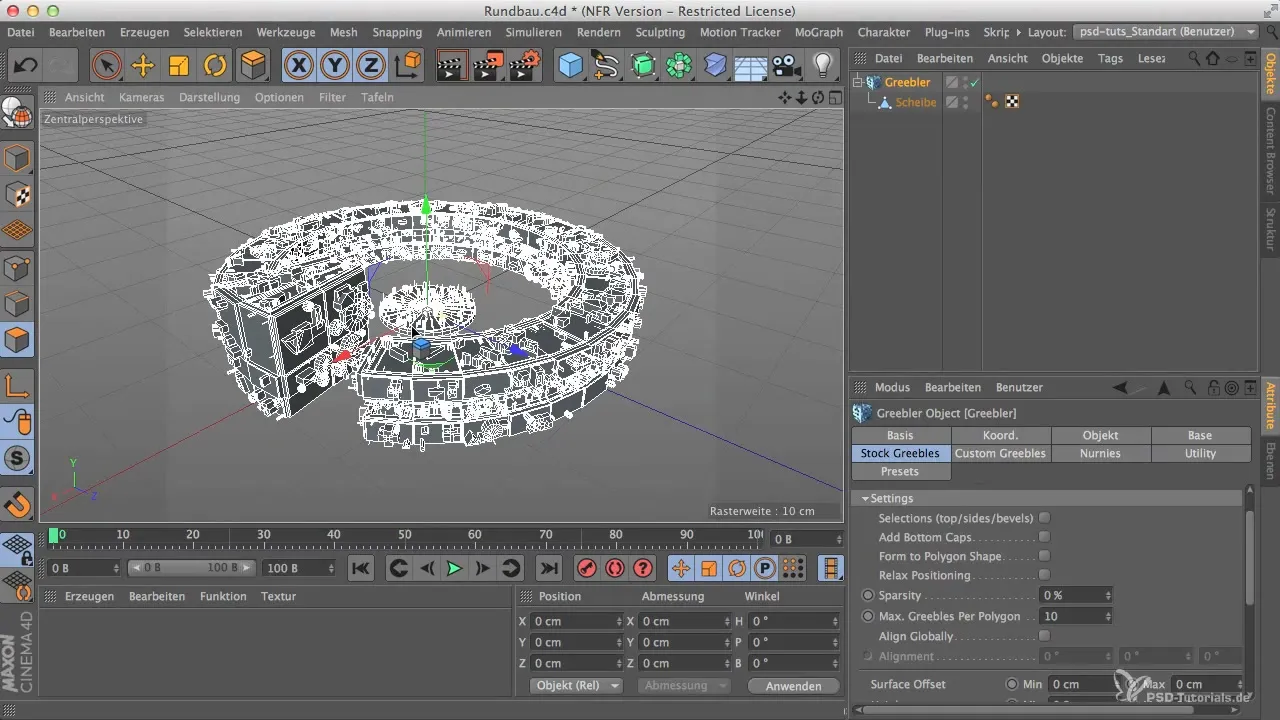This screenshot has width=1280, height=720.
Task: Open the Sculpting menu
Action: click(x=660, y=32)
